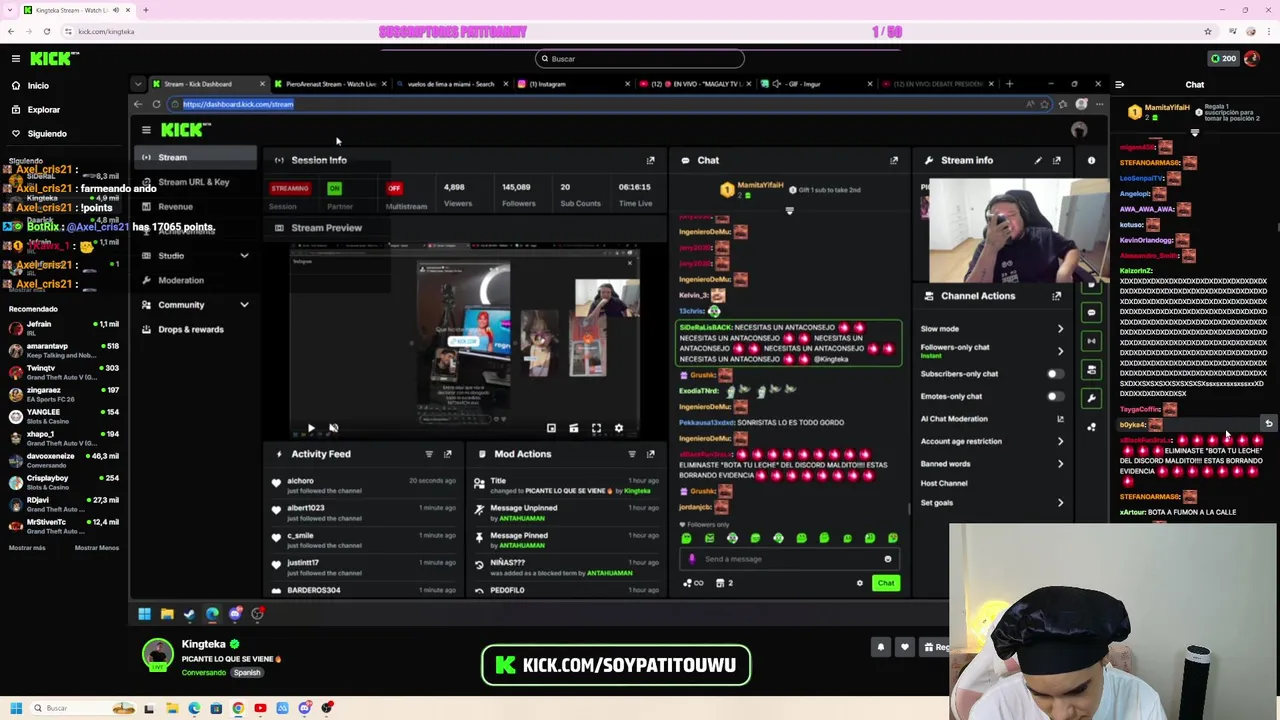Open YouTube app from Windows taskbar
The width and height of the screenshot is (1280, 720).
(x=260, y=708)
